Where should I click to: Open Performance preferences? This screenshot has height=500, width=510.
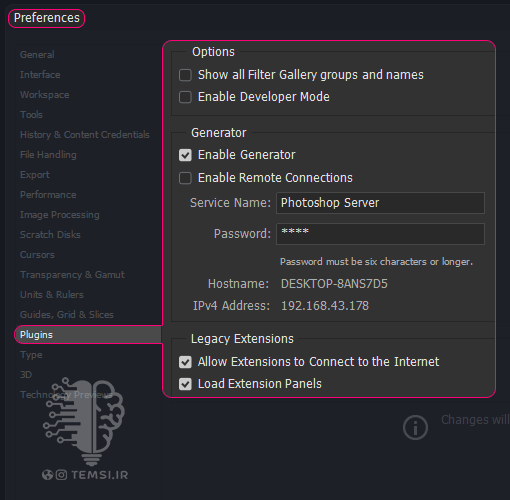pyautogui.click(x=48, y=195)
